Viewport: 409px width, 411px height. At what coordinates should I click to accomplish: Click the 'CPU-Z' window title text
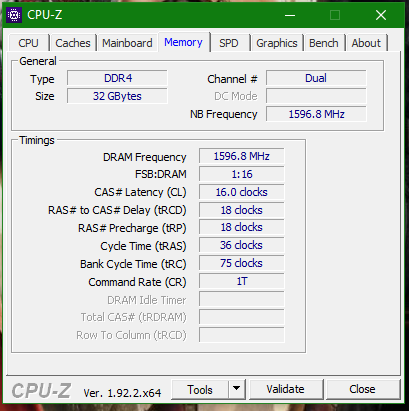click(x=45, y=15)
